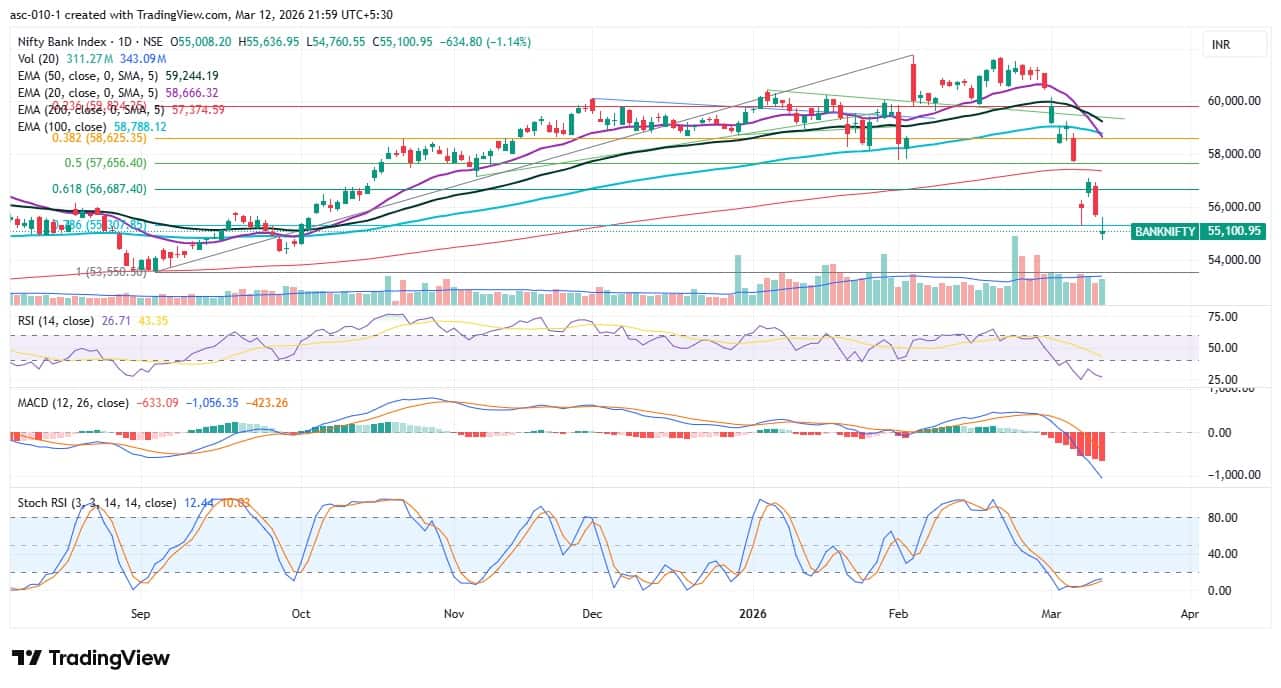
Task: Click the 58,000.00 price axis level
Action: click(x=1234, y=154)
